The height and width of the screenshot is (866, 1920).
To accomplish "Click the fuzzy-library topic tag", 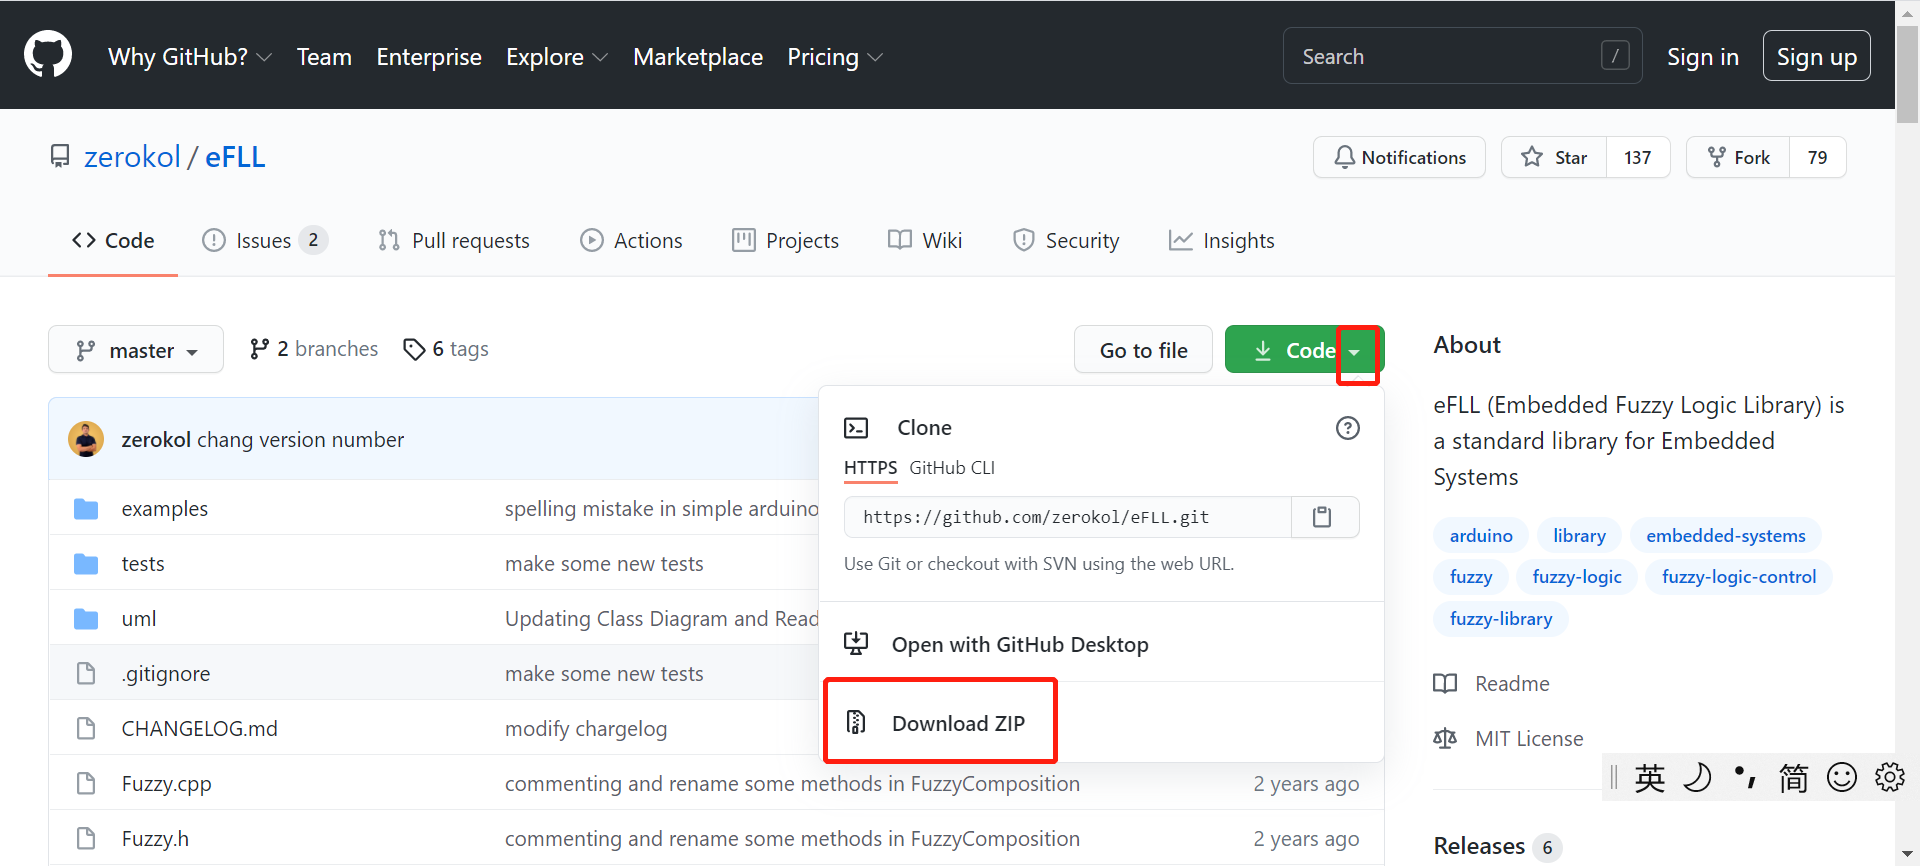I will (x=1501, y=619).
